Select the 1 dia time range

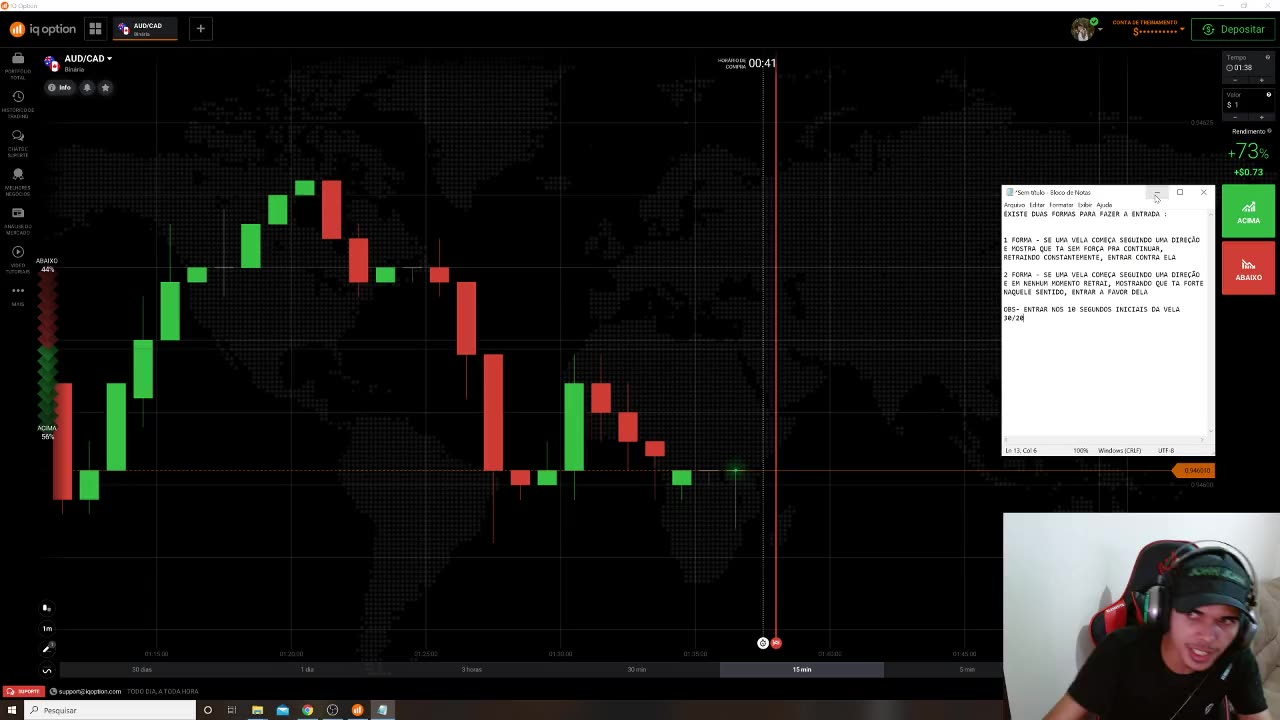[x=307, y=669]
